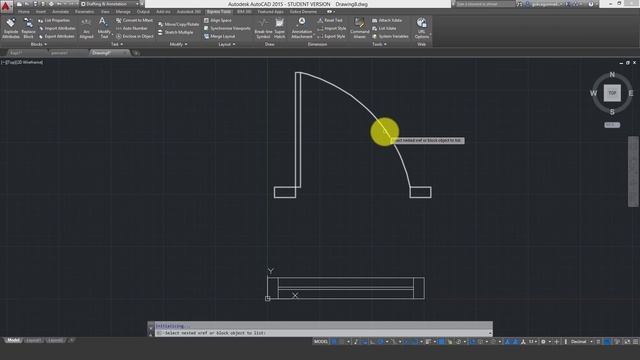Expand the Modify panel dropdown
The image size is (640, 360).
click(178, 44)
